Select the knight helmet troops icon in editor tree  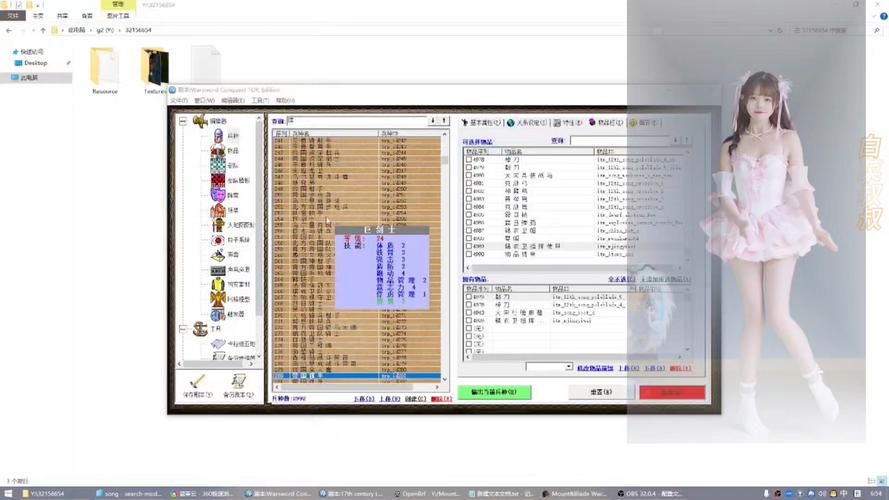[218, 135]
